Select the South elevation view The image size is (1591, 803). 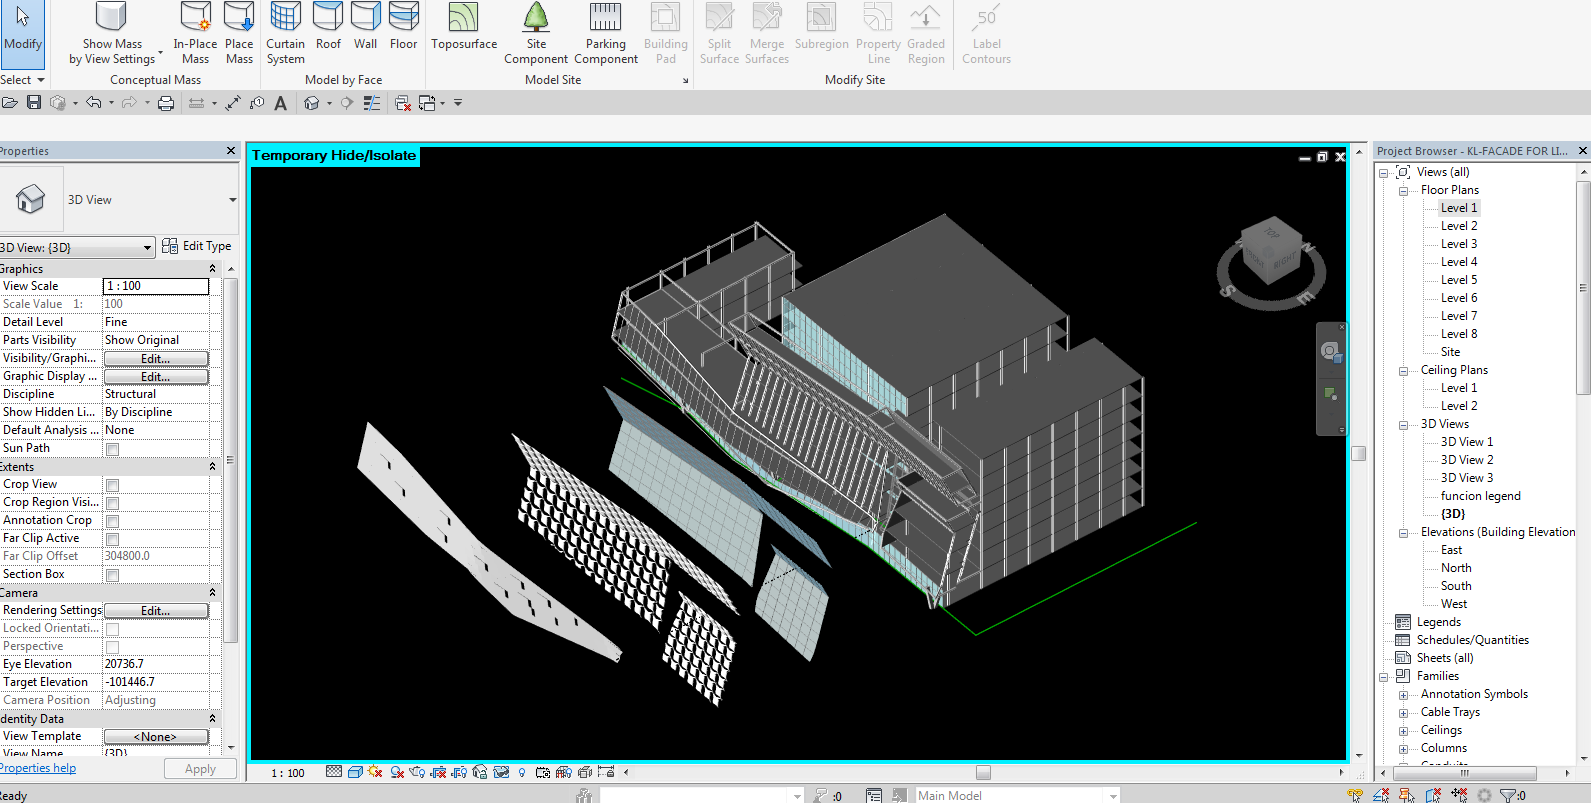pyautogui.click(x=1456, y=586)
